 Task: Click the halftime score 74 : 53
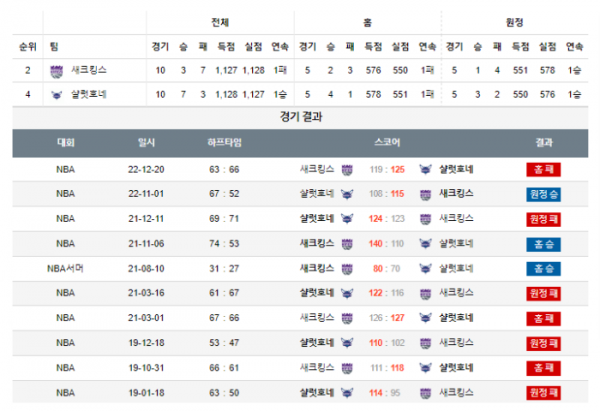(x=224, y=244)
